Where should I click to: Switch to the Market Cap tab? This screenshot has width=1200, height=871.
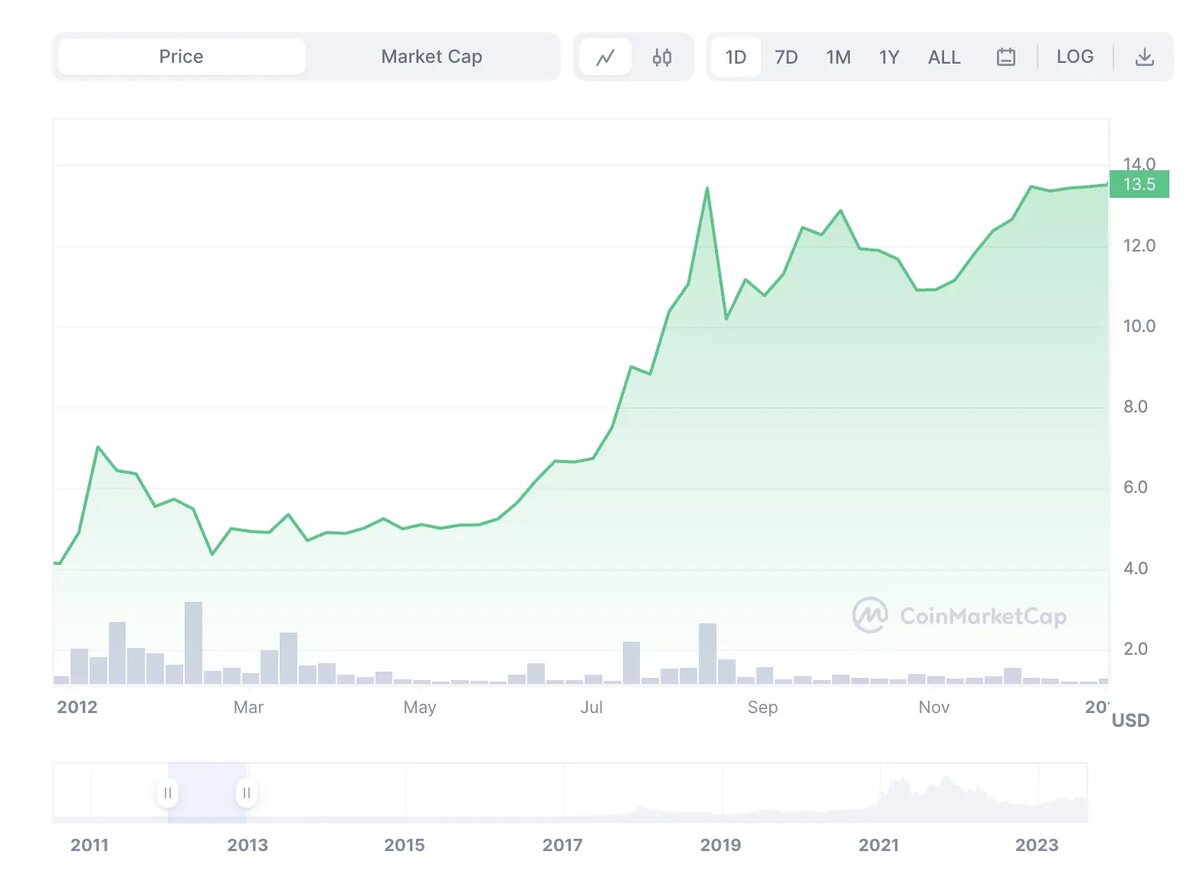pos(431,57)
